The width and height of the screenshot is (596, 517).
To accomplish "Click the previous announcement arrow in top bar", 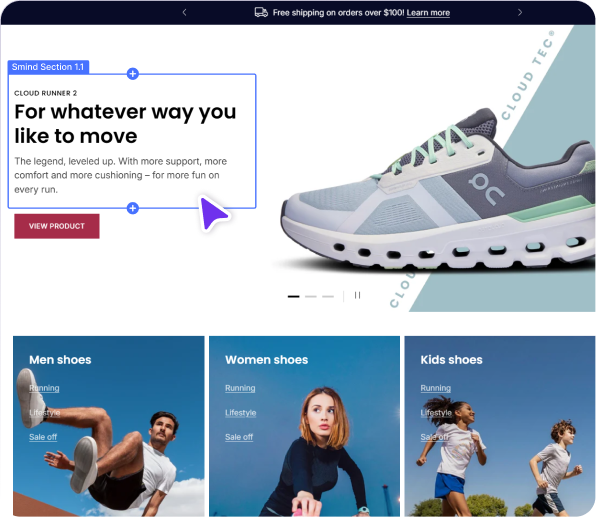I will click(184, 13).
